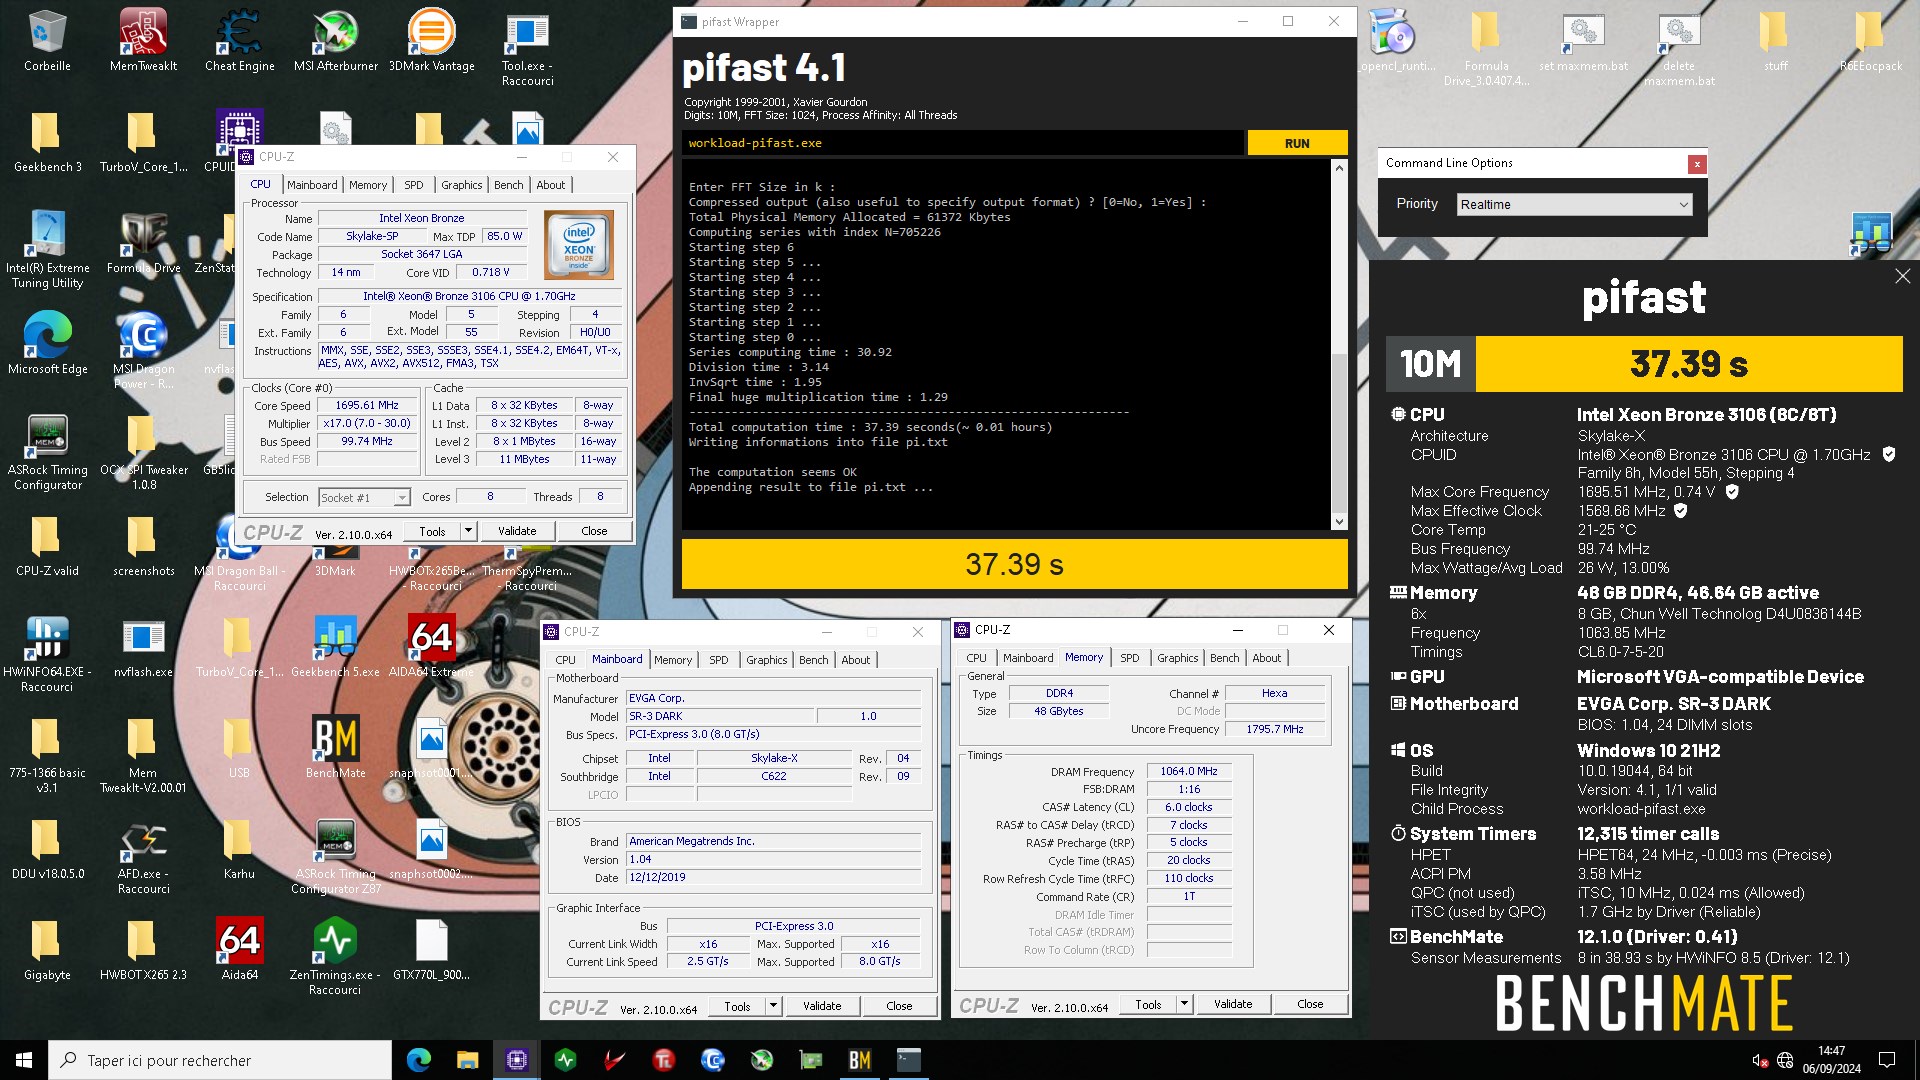Click the yellow RUN button in pifast

[1297, 143]
